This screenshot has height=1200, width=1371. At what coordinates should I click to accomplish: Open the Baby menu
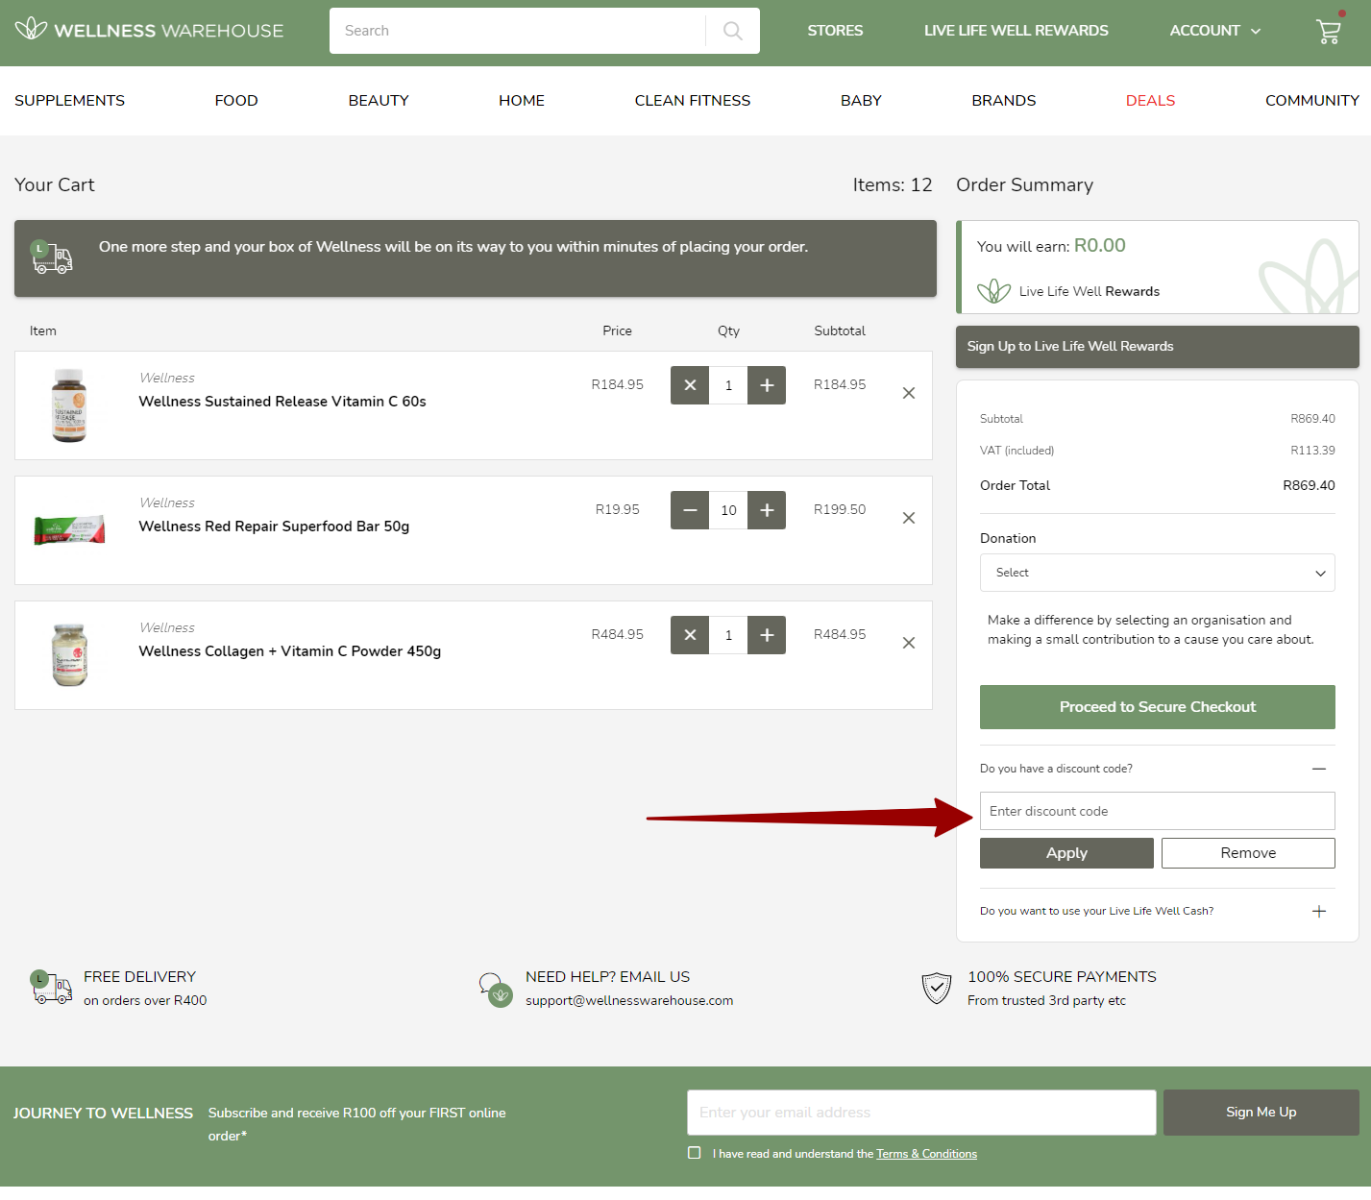861,100
